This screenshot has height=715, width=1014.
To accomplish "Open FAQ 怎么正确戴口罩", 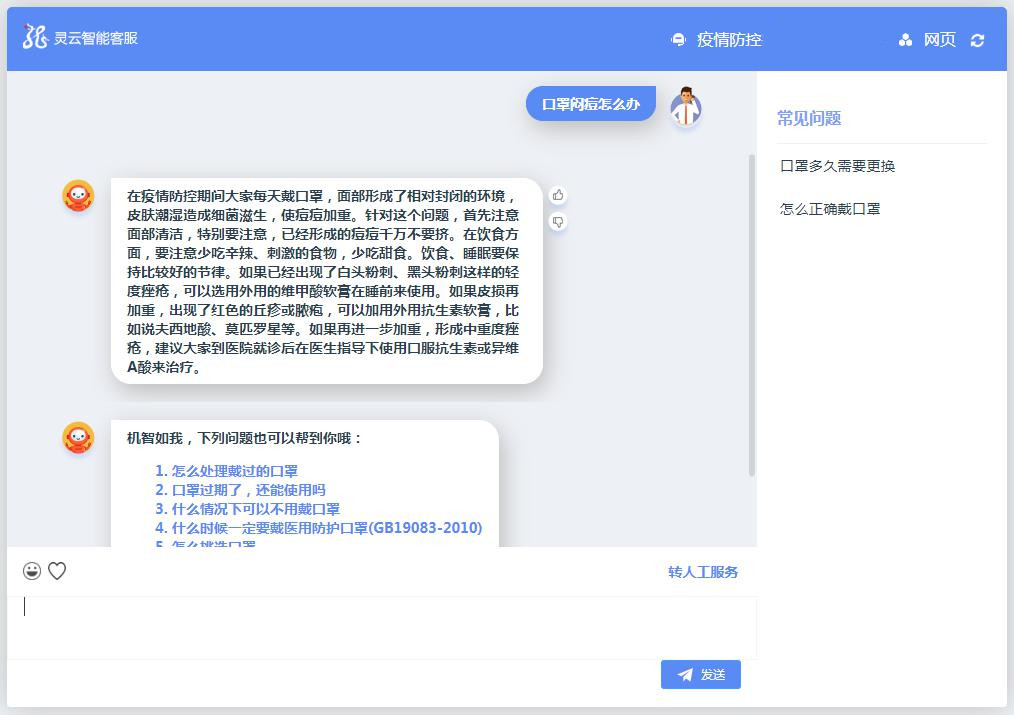I will click(830, 209).
